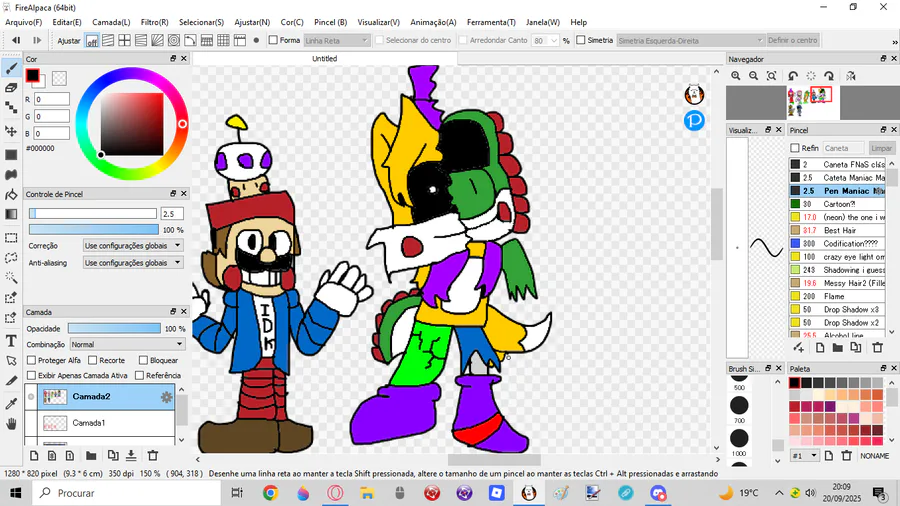Screen dimensions: 900x506
Task: Click the Undo arrow in the toolbar
Action: [15, 40]
